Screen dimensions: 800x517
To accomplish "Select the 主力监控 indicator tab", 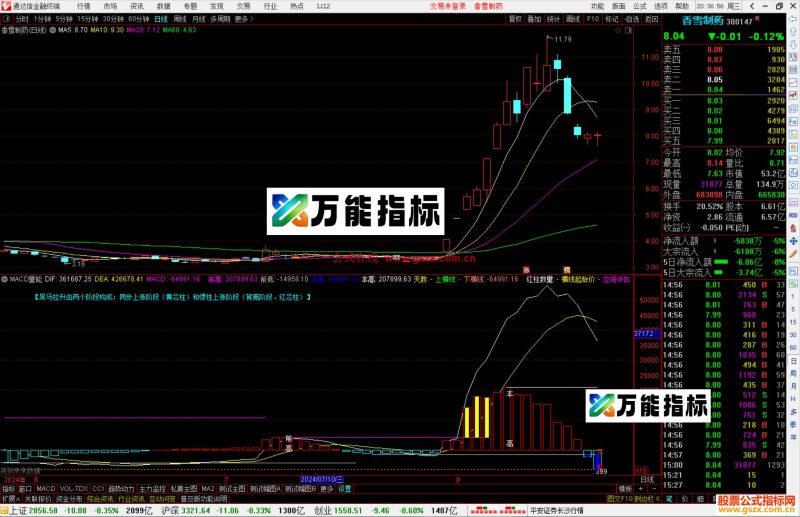I will (x=153, y=489).
